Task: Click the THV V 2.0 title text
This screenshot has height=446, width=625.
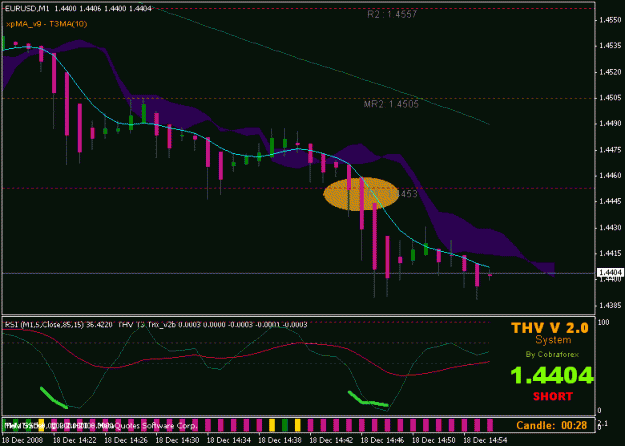Action: (550, 328)
